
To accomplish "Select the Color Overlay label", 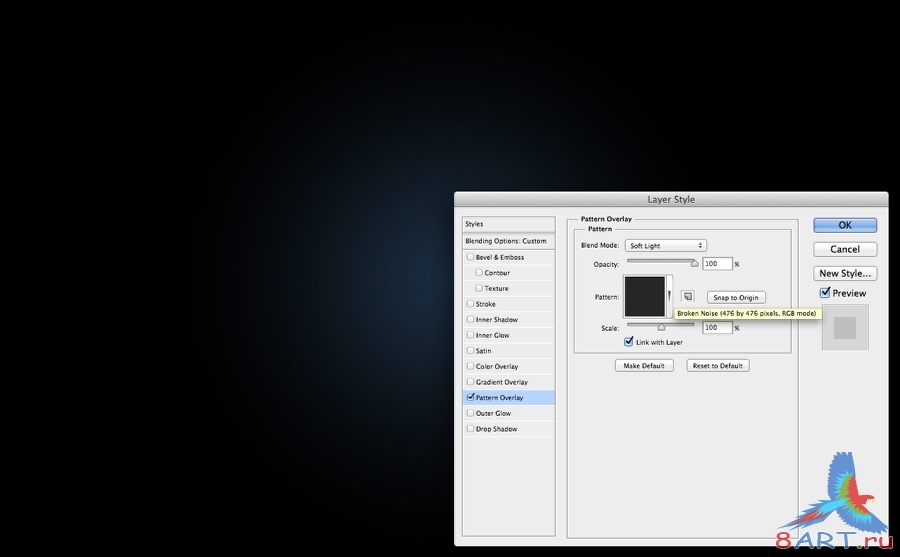I will (497, 366).
